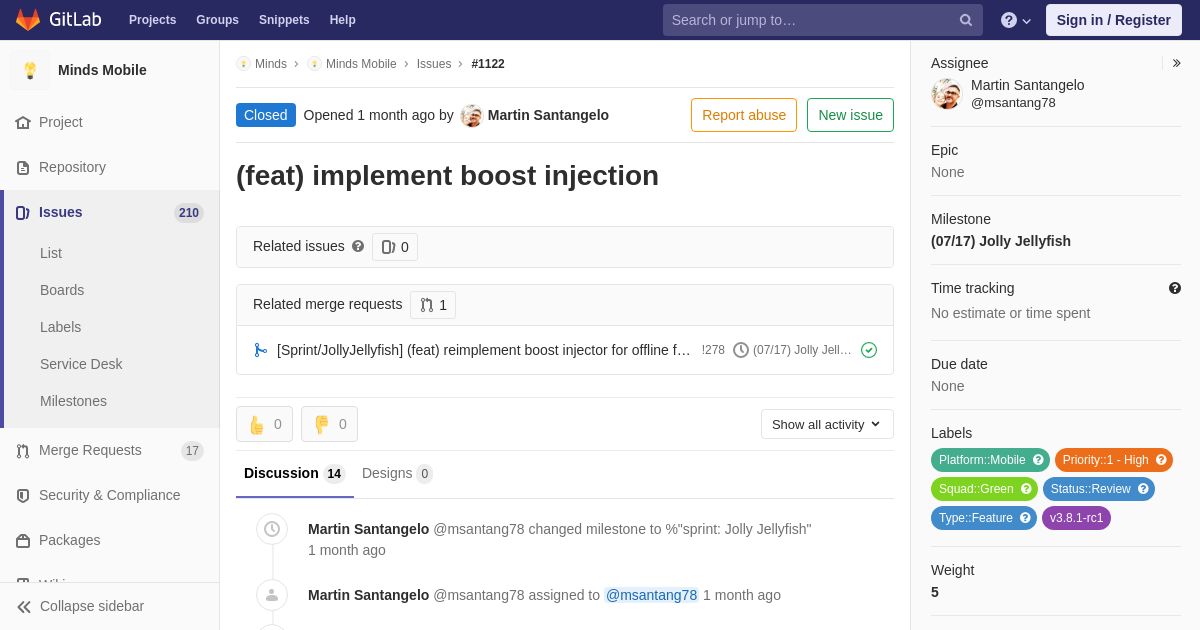1200x630 pixels.
Task: Open the Issues breadcrumb link
Action: pos(434,64)
